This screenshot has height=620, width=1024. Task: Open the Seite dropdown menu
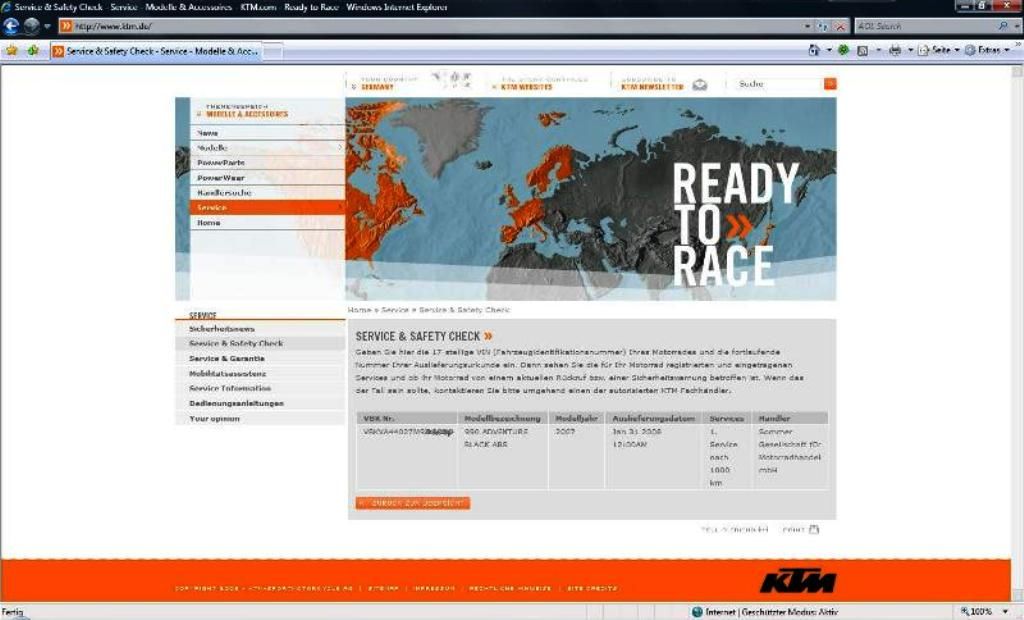(939, 50)
